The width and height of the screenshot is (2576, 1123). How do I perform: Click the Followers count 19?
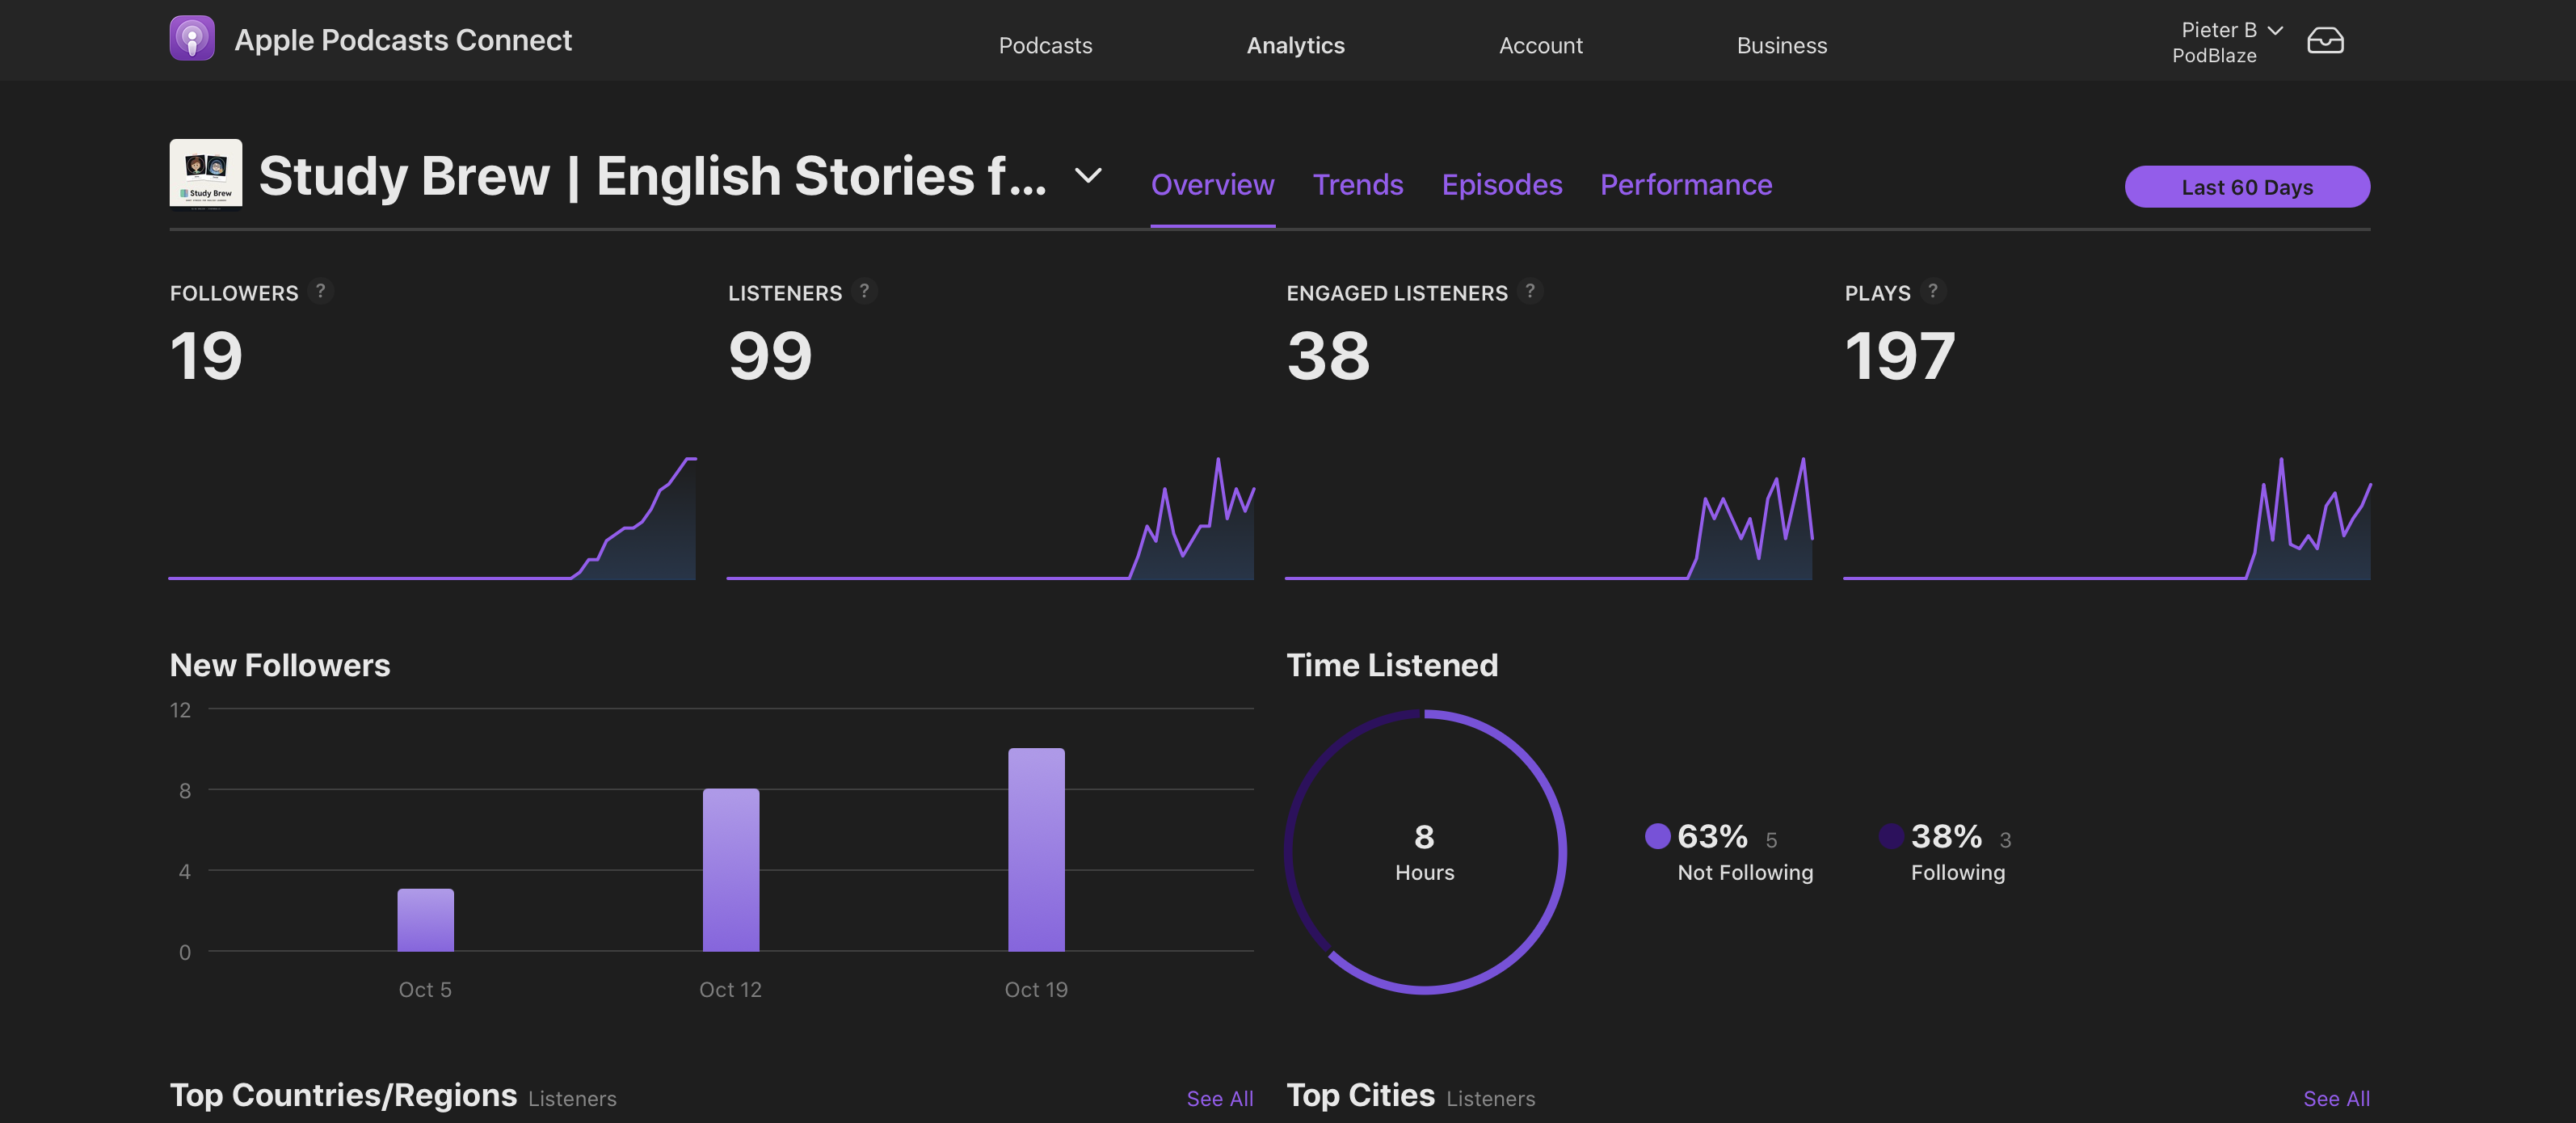(206, 356)
